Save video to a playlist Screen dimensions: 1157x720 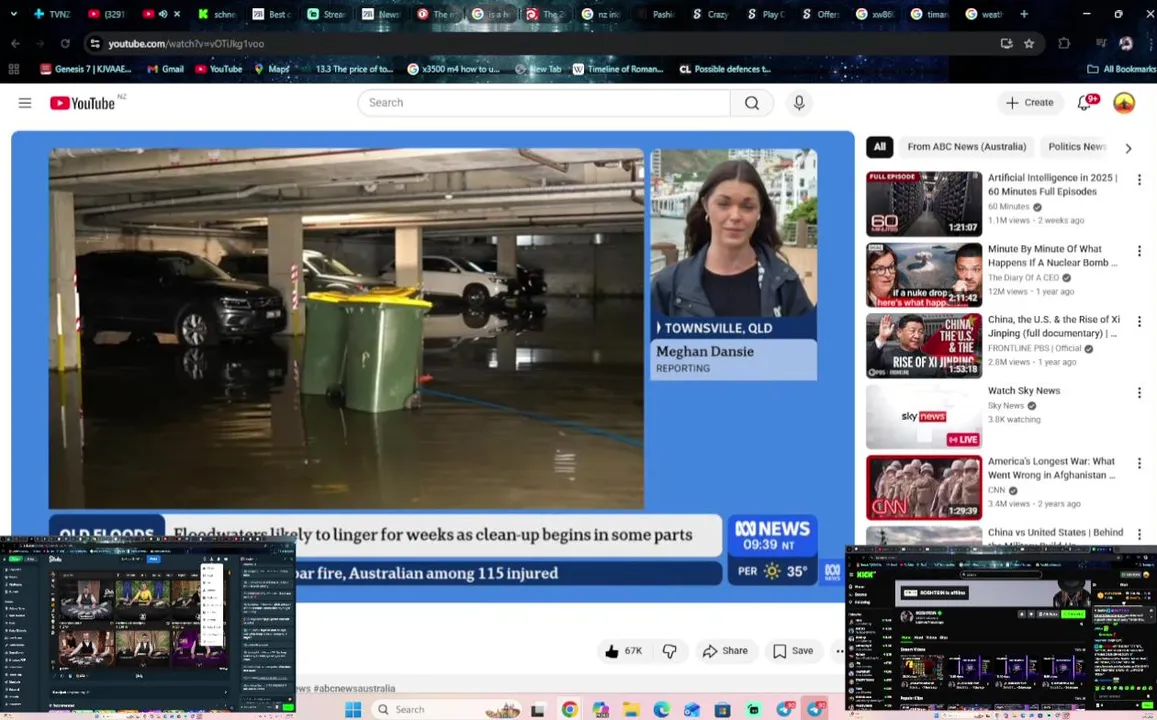tap(793, 651)
